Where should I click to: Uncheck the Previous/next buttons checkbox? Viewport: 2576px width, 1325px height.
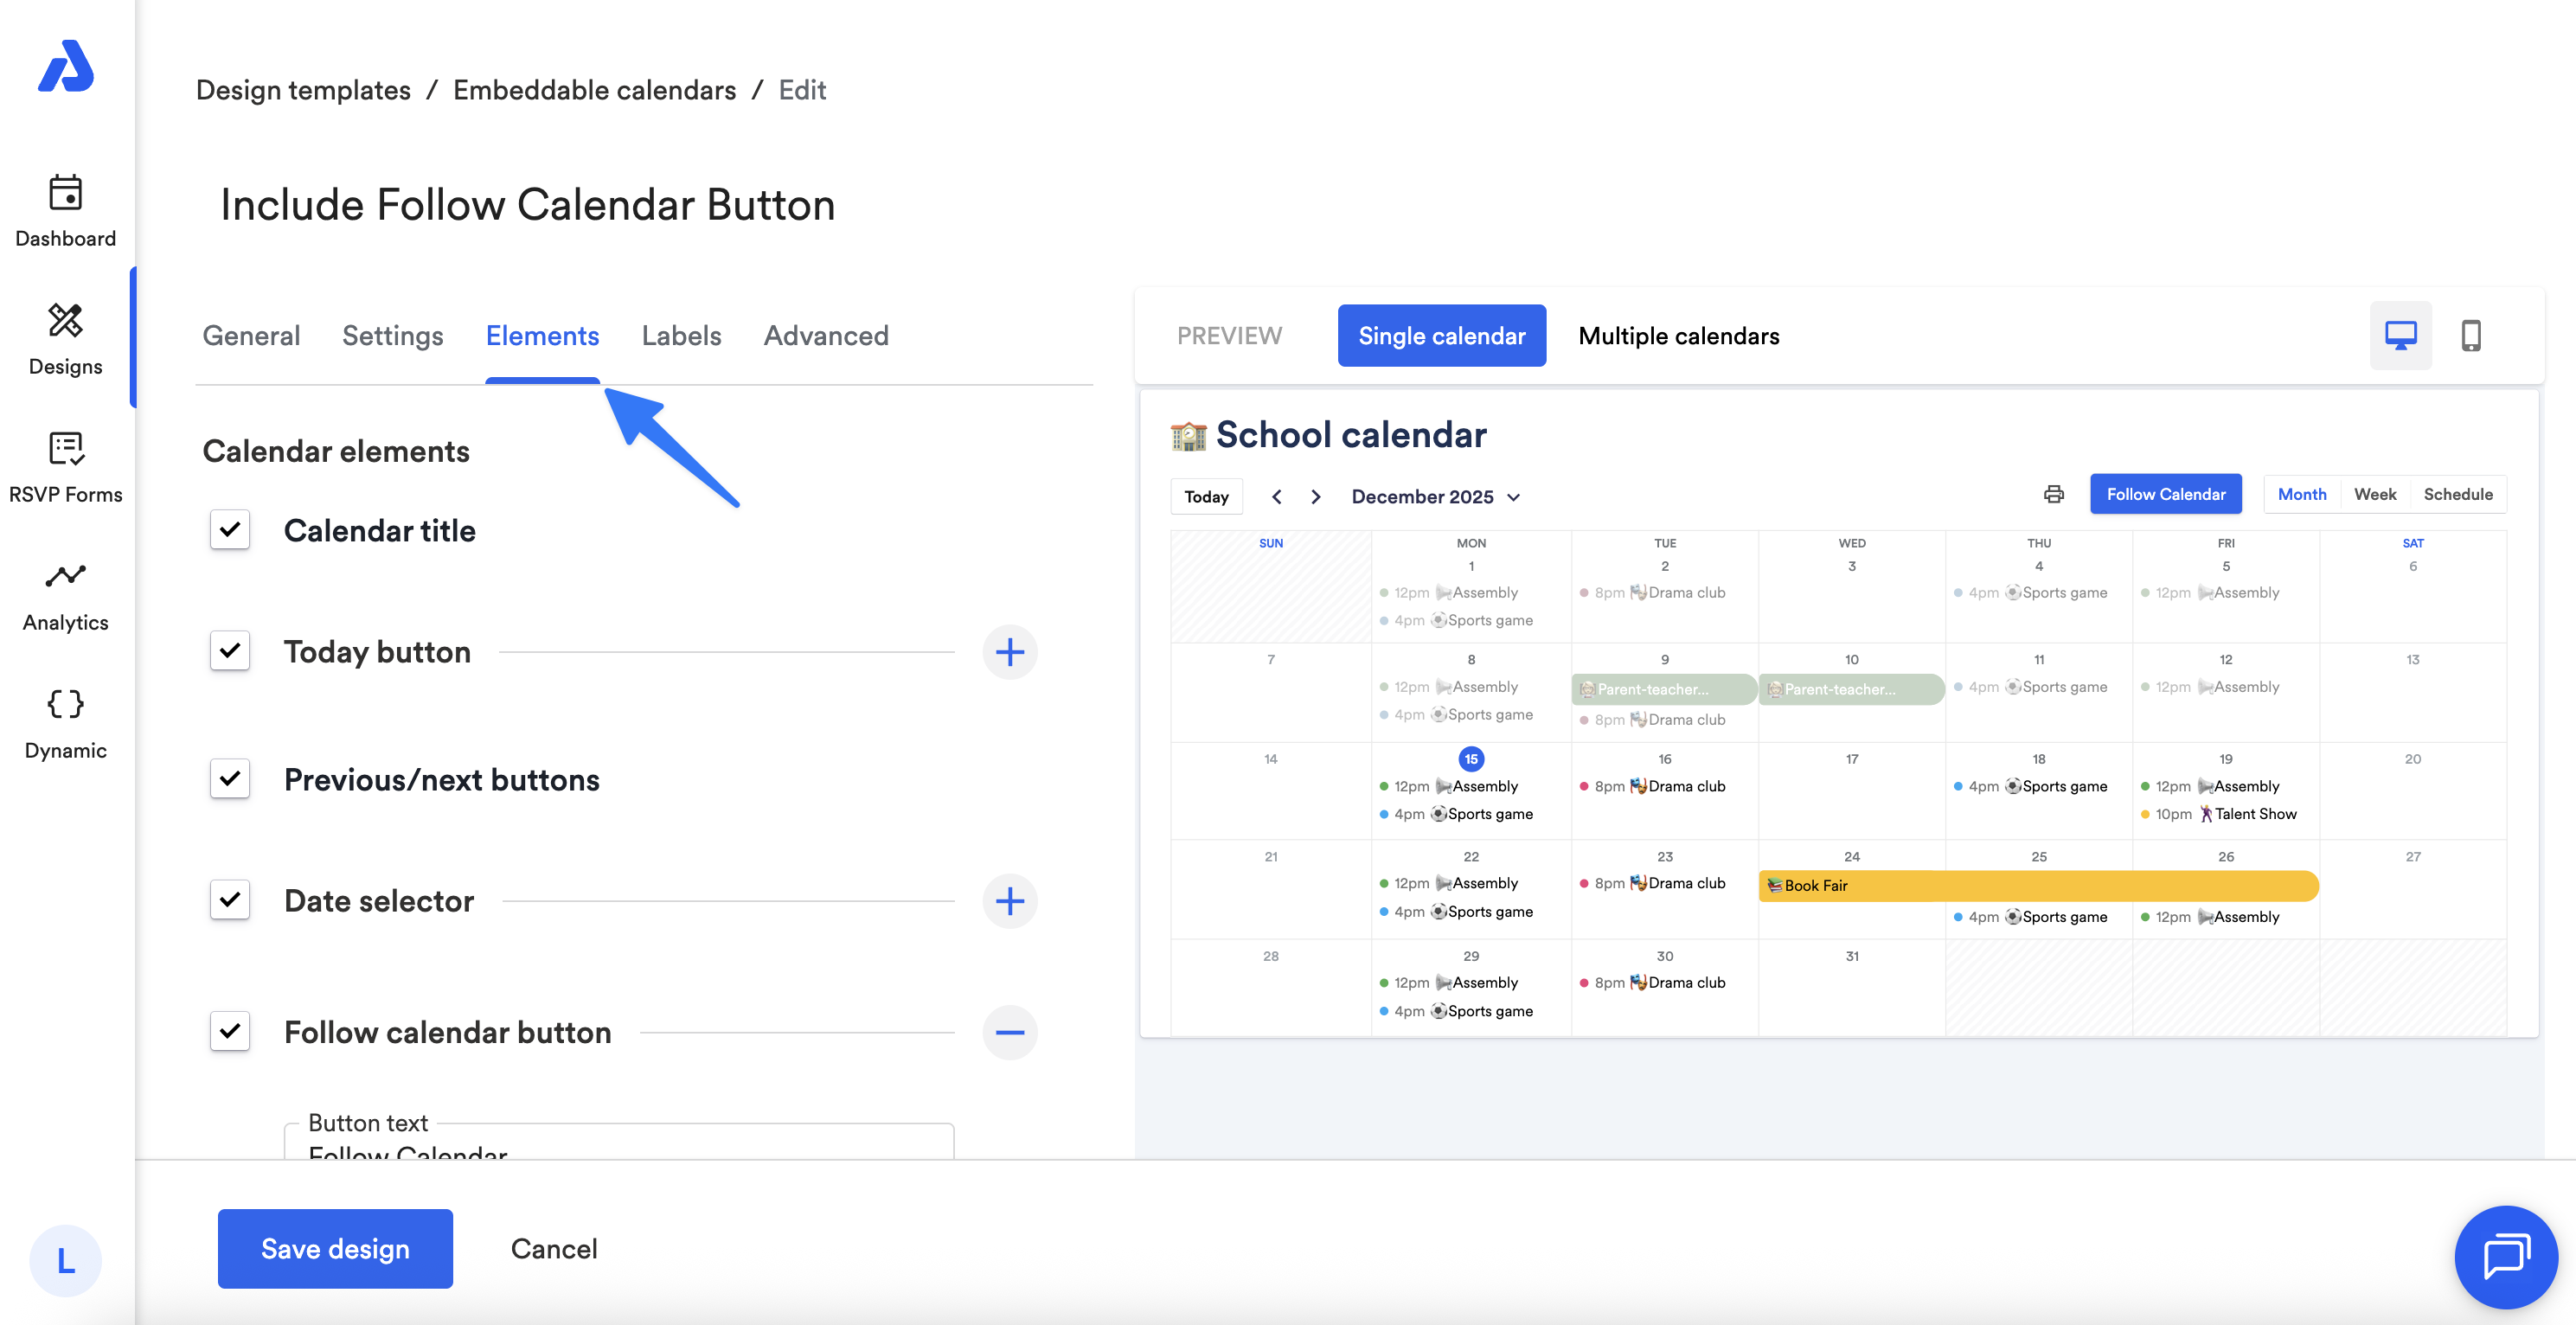pos(230,779)
